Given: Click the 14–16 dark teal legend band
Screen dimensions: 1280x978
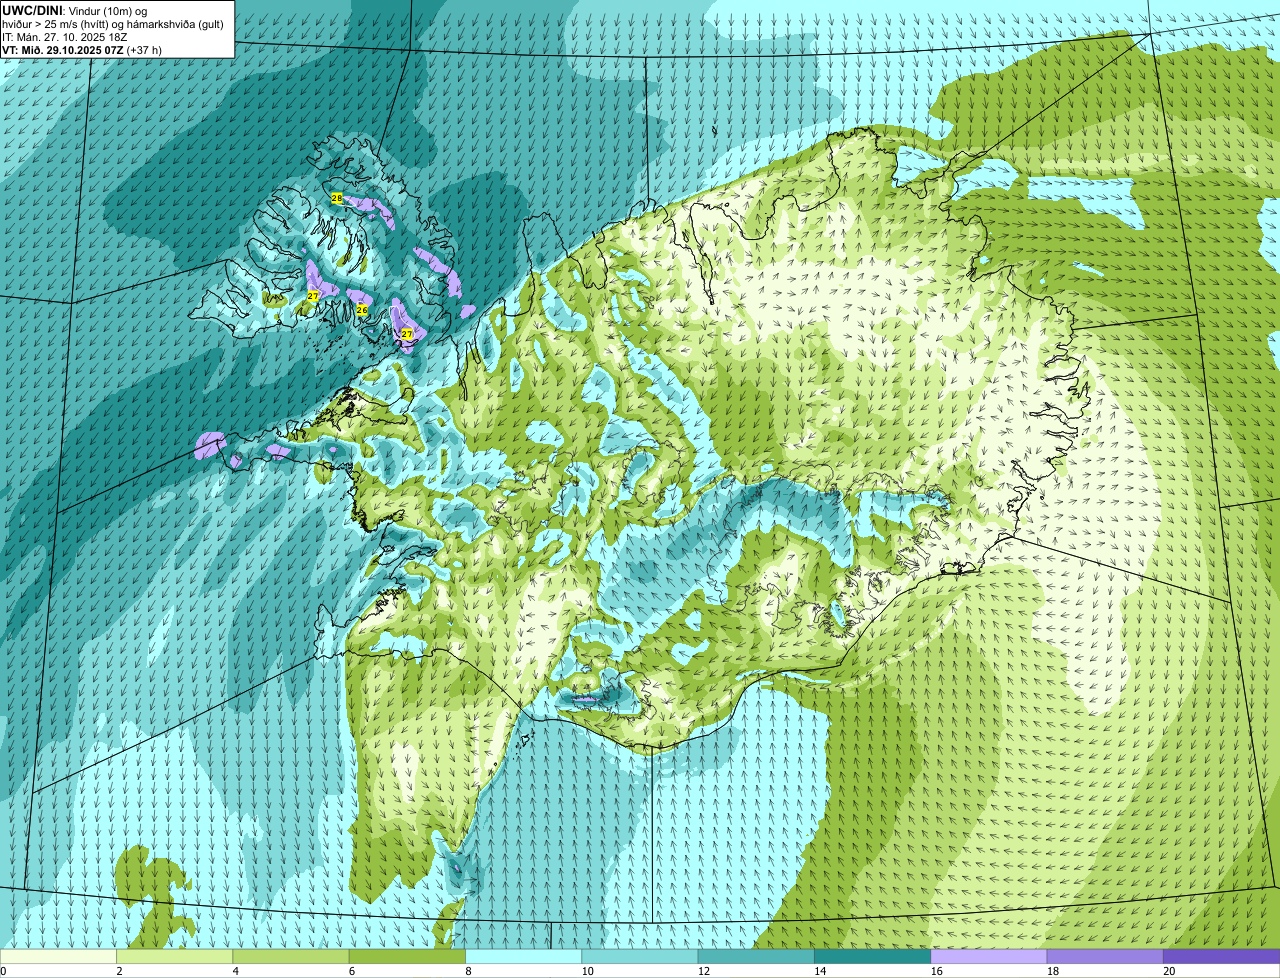Looking at the screenshot, I should point(873,956).
